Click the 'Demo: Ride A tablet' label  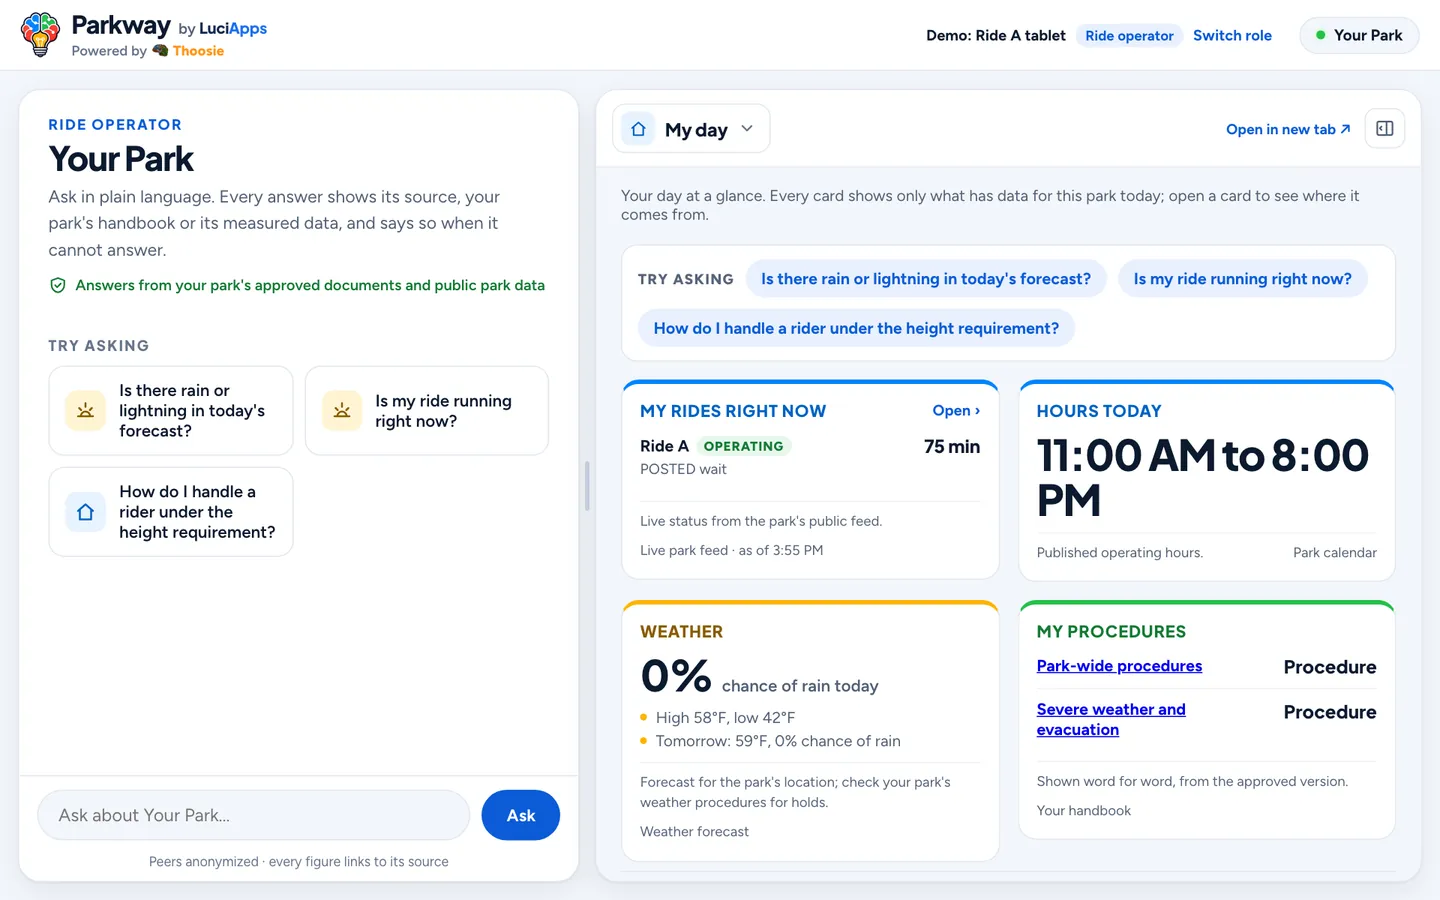(x=996, y=35)
